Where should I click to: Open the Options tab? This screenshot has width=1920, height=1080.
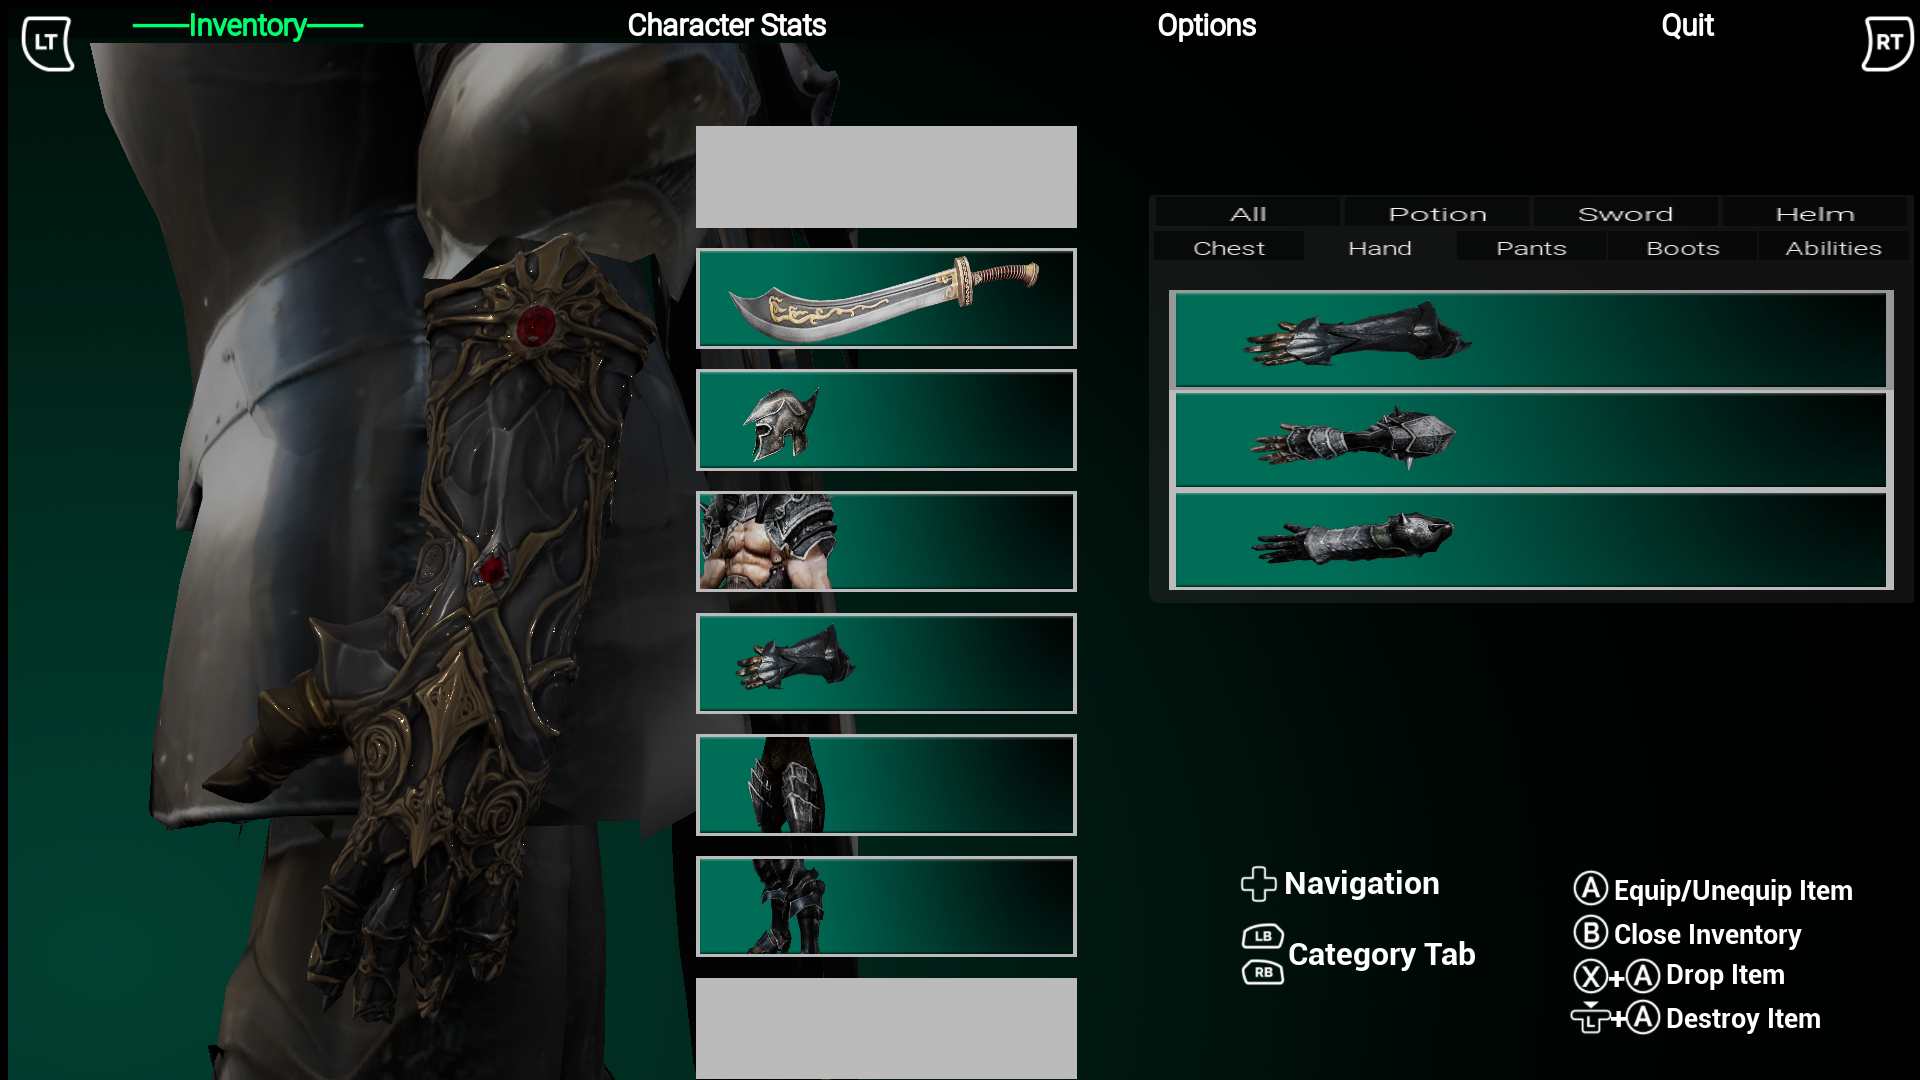click(x=1206, y=25)
